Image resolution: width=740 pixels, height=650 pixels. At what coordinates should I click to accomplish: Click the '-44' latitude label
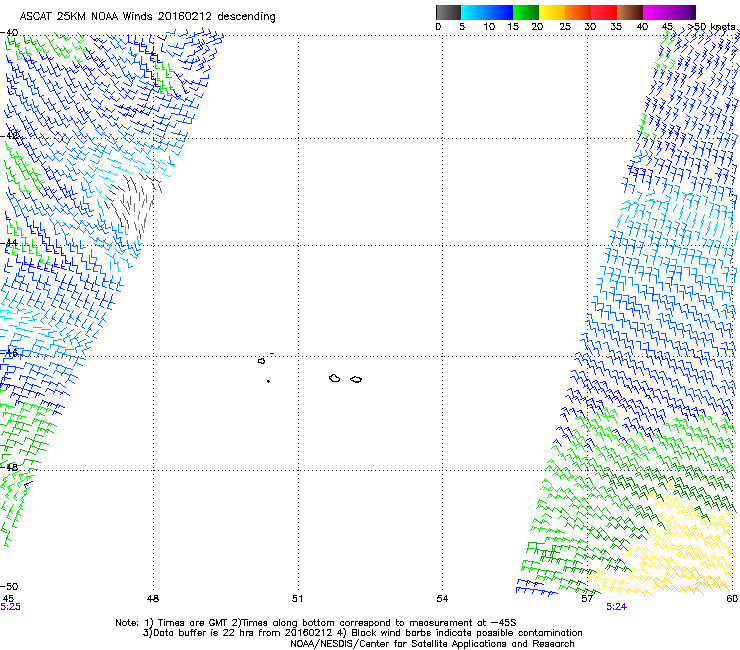pos(10,243)
